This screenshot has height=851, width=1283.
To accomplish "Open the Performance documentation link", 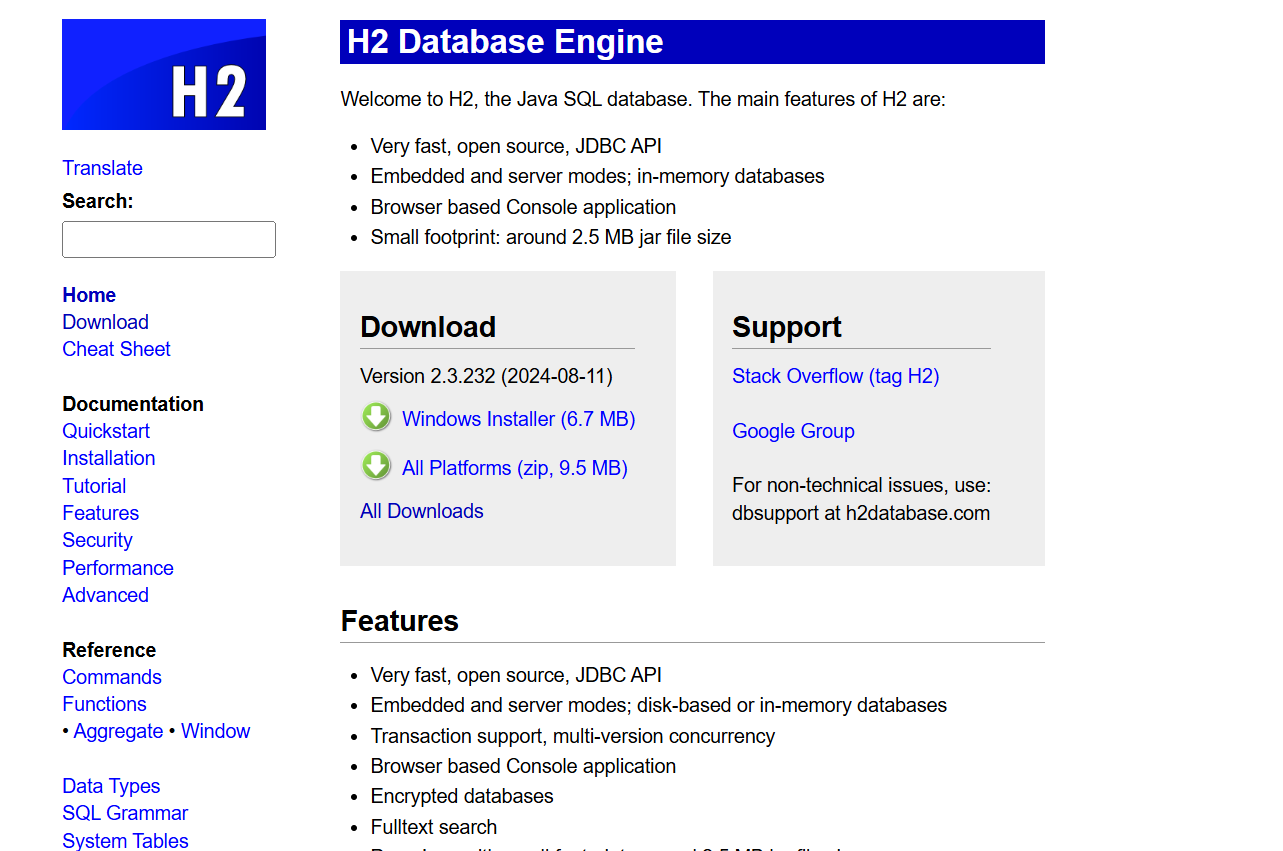I will coord(117,568).
